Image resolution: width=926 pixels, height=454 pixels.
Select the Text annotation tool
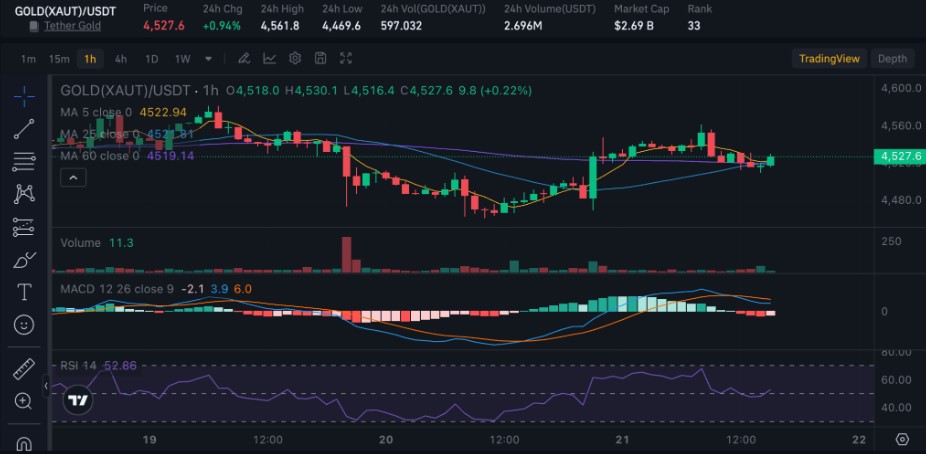(x=24, y=292)
